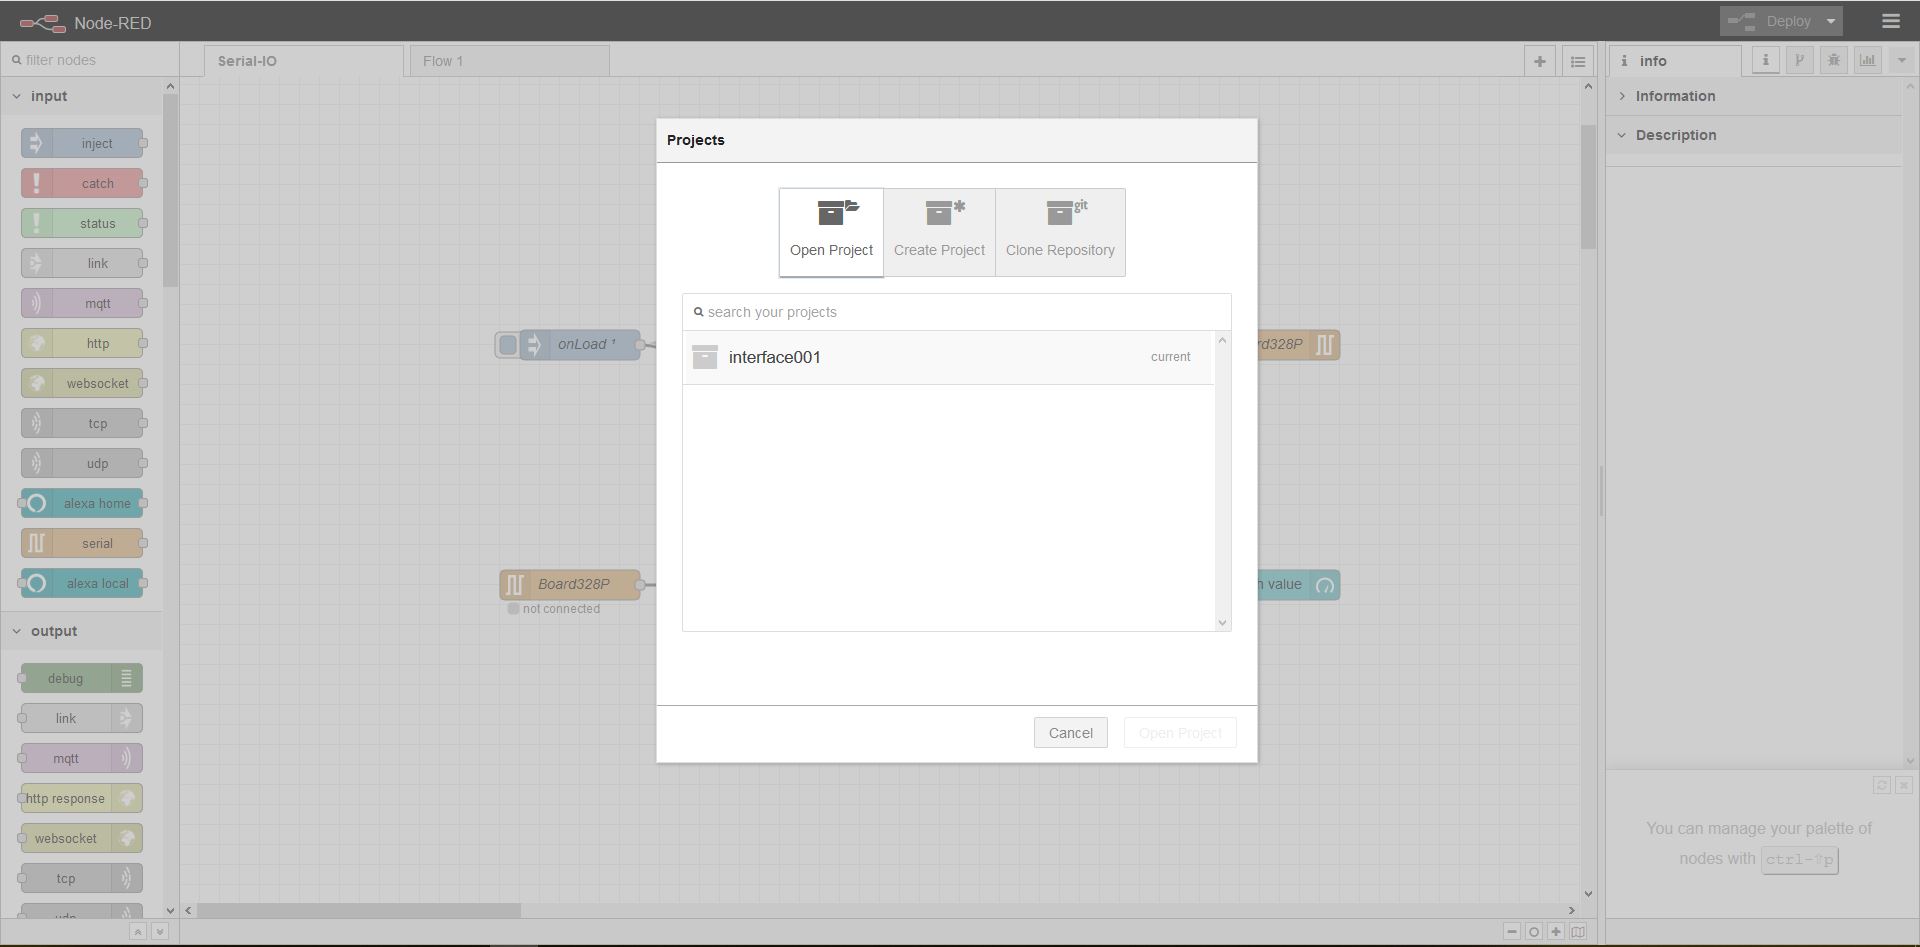Screen dimensions: 1920x947
Task: Select the catch node in palette
Action: pos(82,183)
